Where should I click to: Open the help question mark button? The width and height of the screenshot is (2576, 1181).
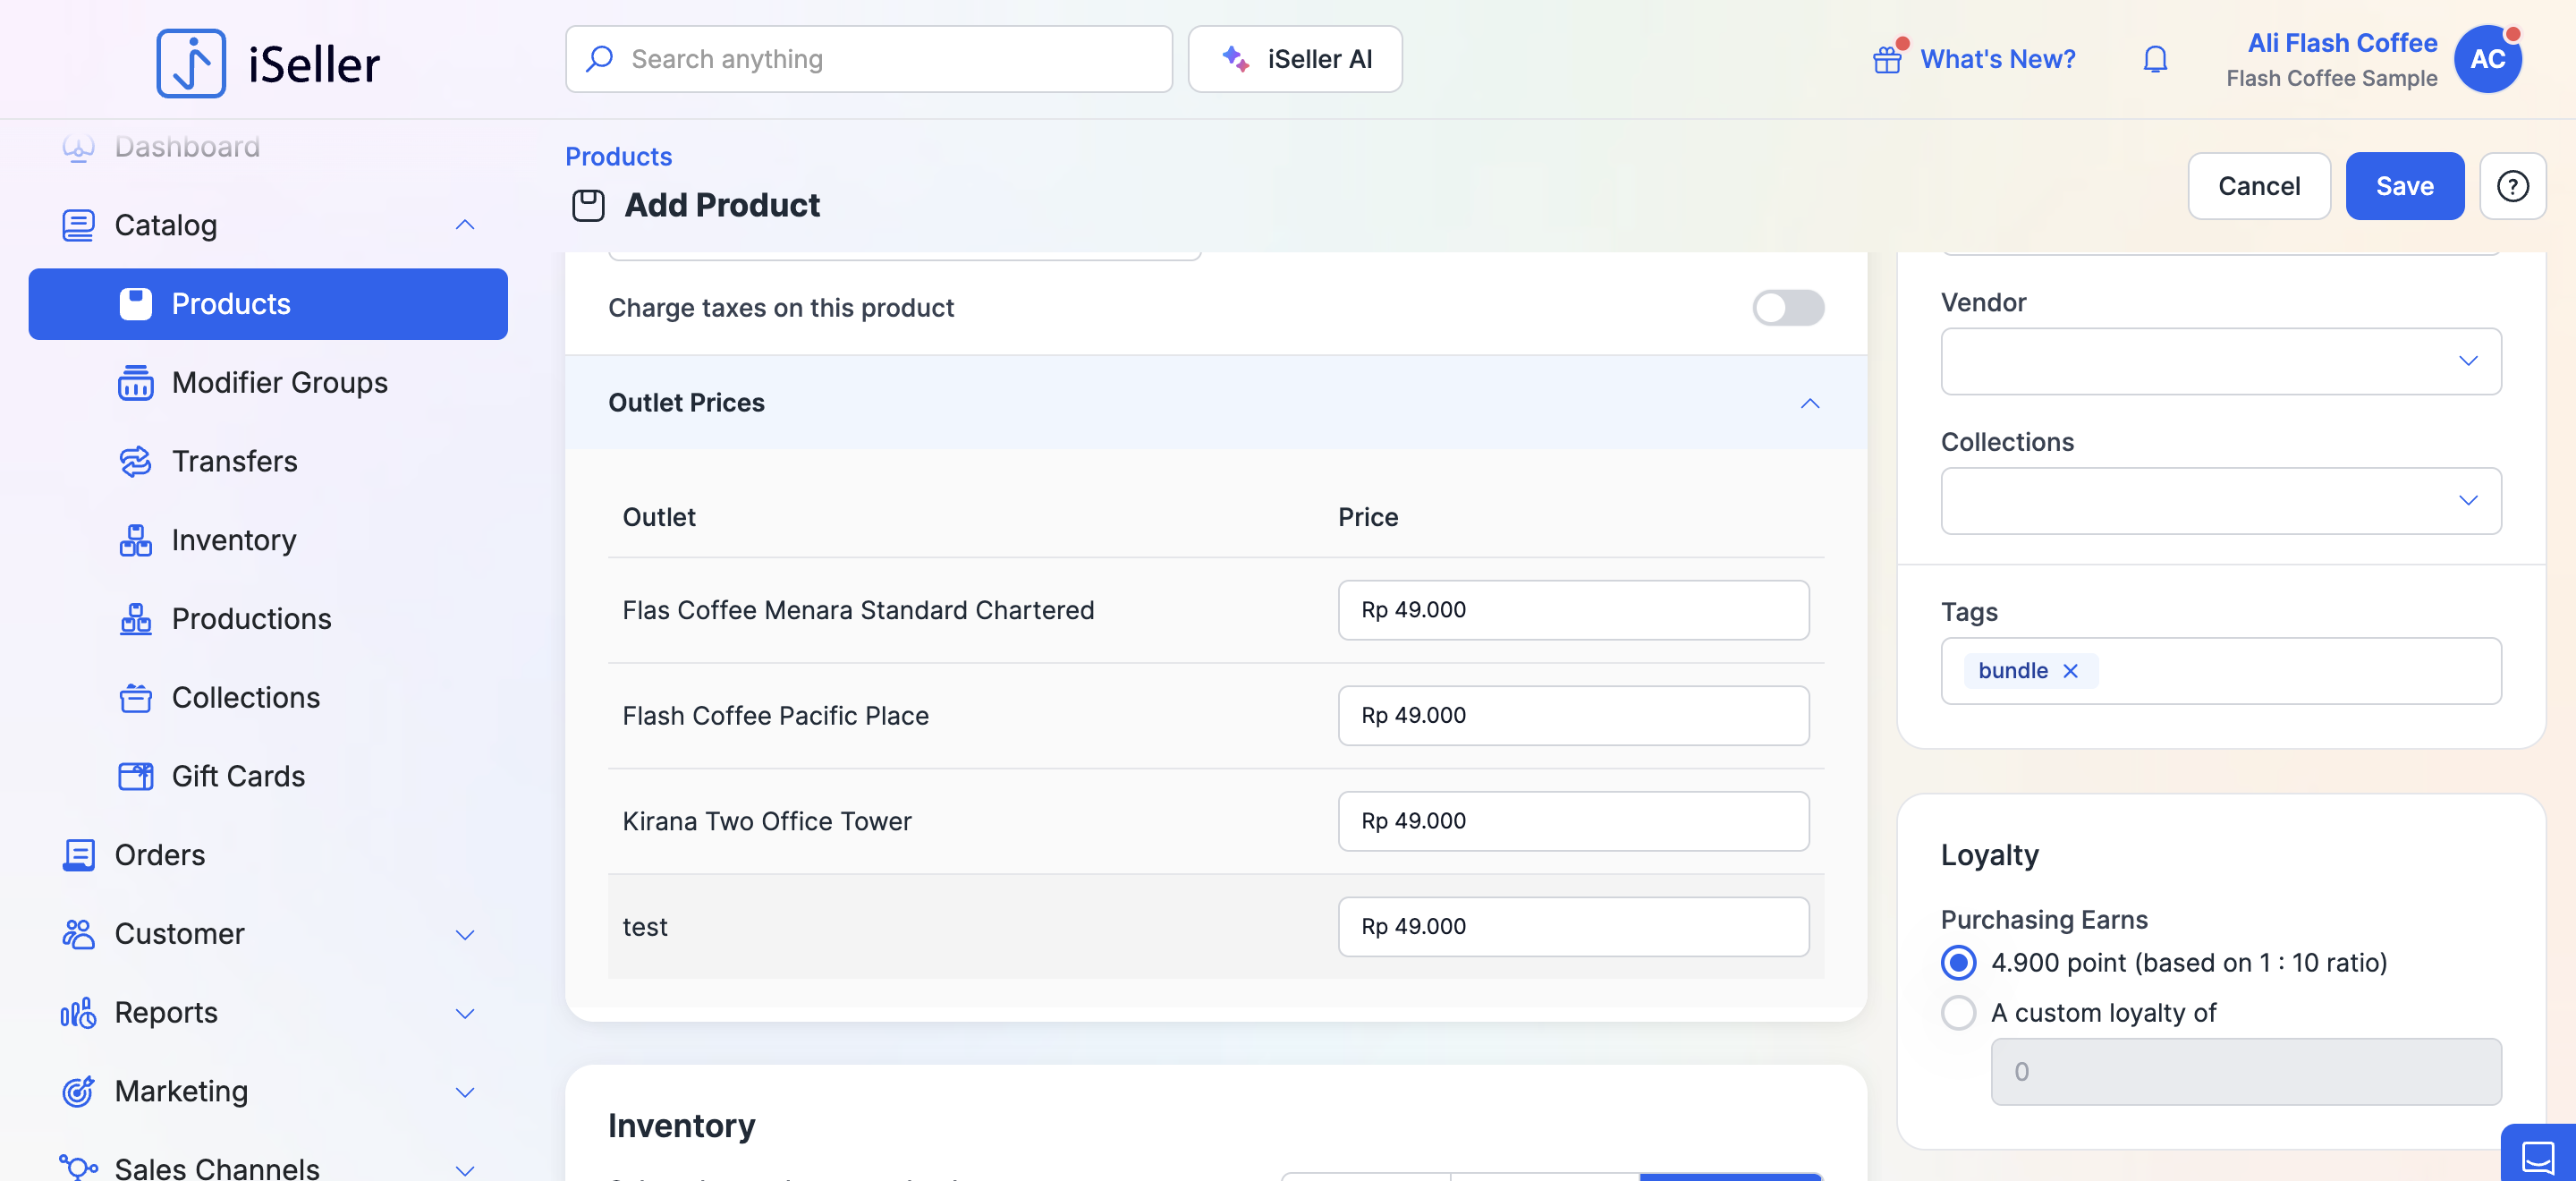coord(2512,186)
